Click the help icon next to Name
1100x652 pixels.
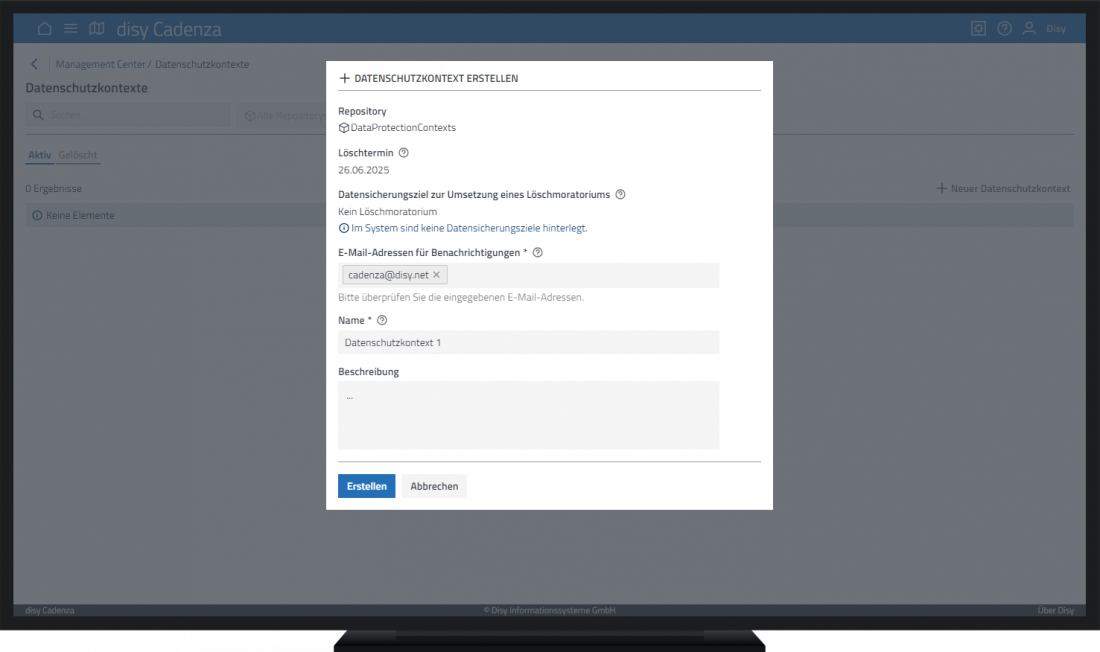coord(382,320)
